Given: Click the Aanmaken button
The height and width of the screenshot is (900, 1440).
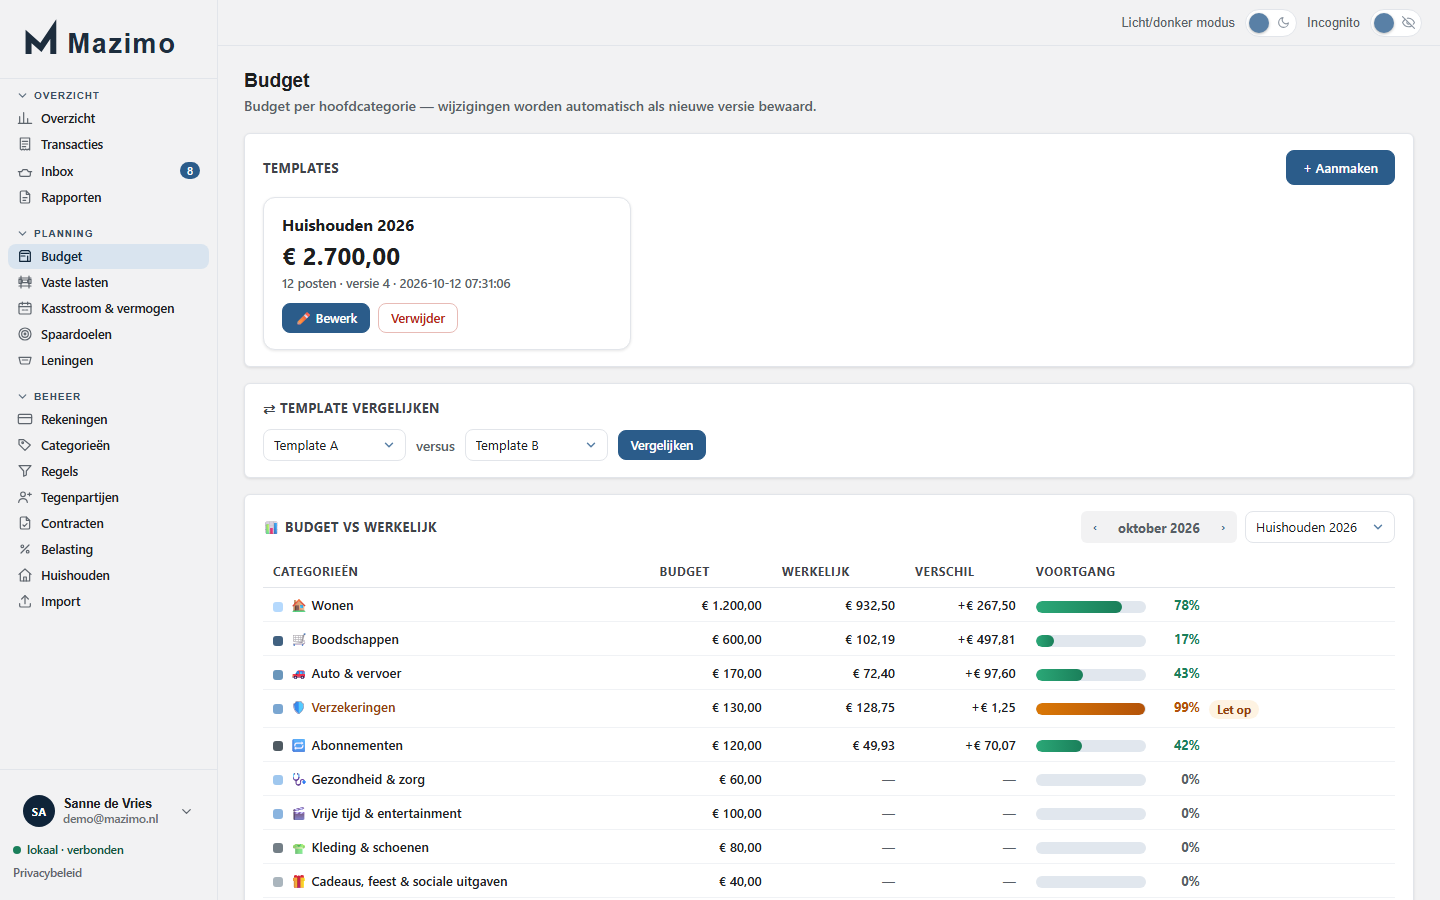Looking at the screenshot, I should coord(1340,168).
